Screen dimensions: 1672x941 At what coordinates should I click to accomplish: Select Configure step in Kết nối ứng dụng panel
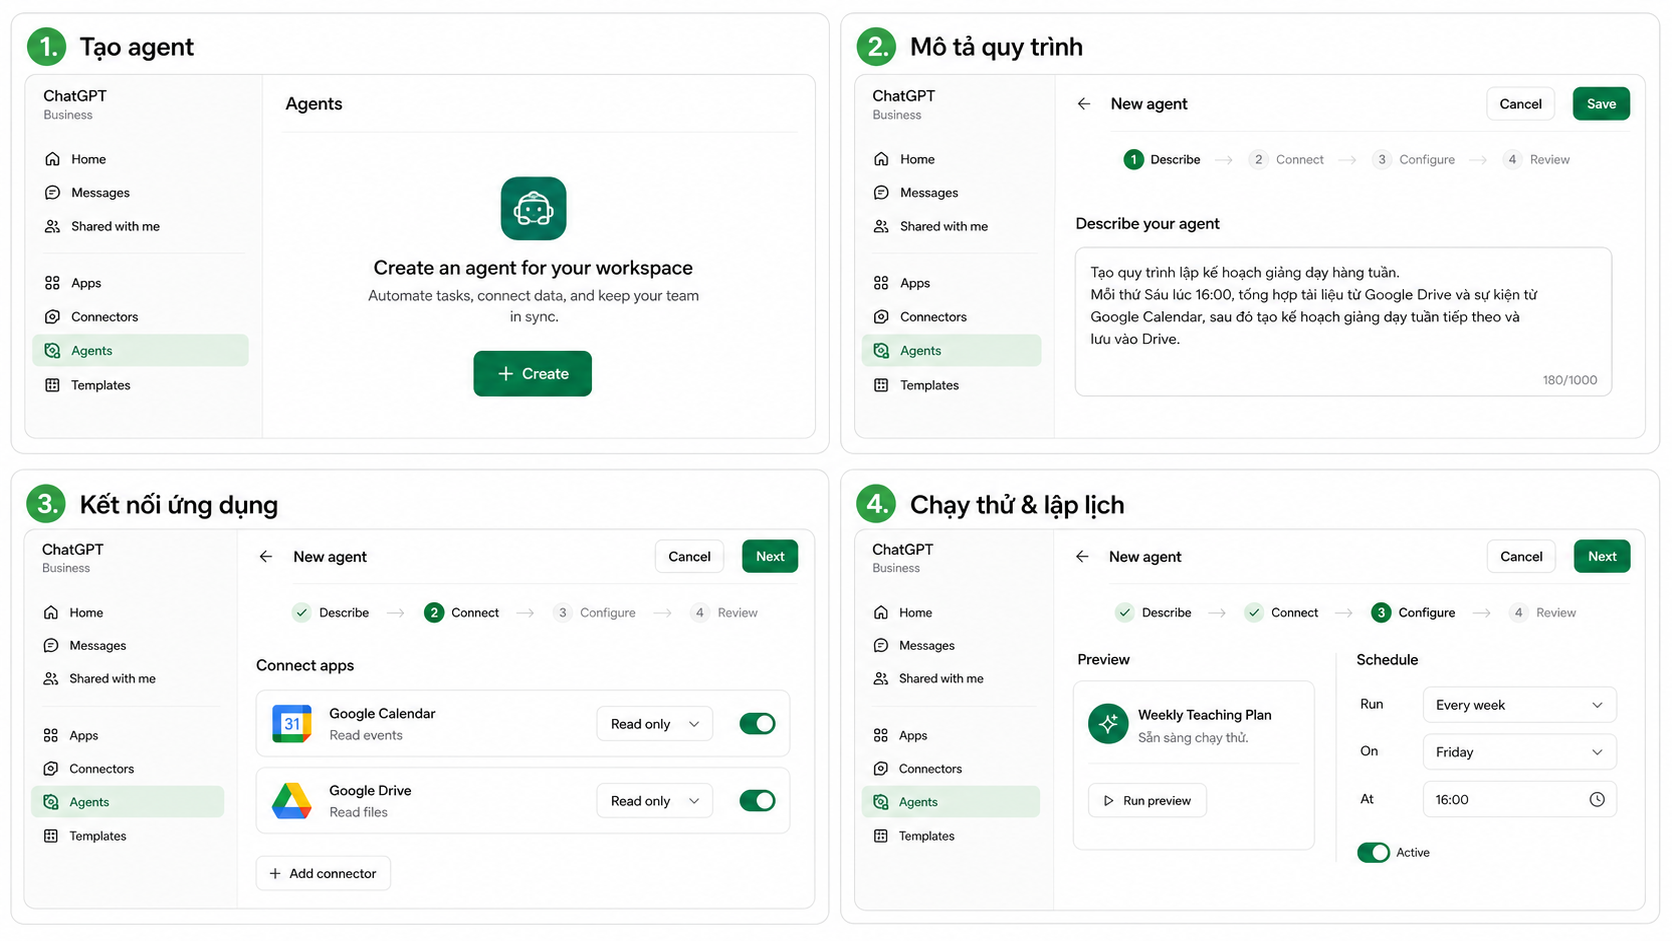[594, 613]
